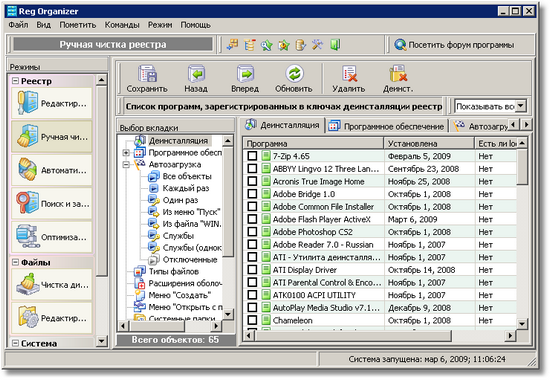
Task: Open the Команды menu
Action: point(122,25)
